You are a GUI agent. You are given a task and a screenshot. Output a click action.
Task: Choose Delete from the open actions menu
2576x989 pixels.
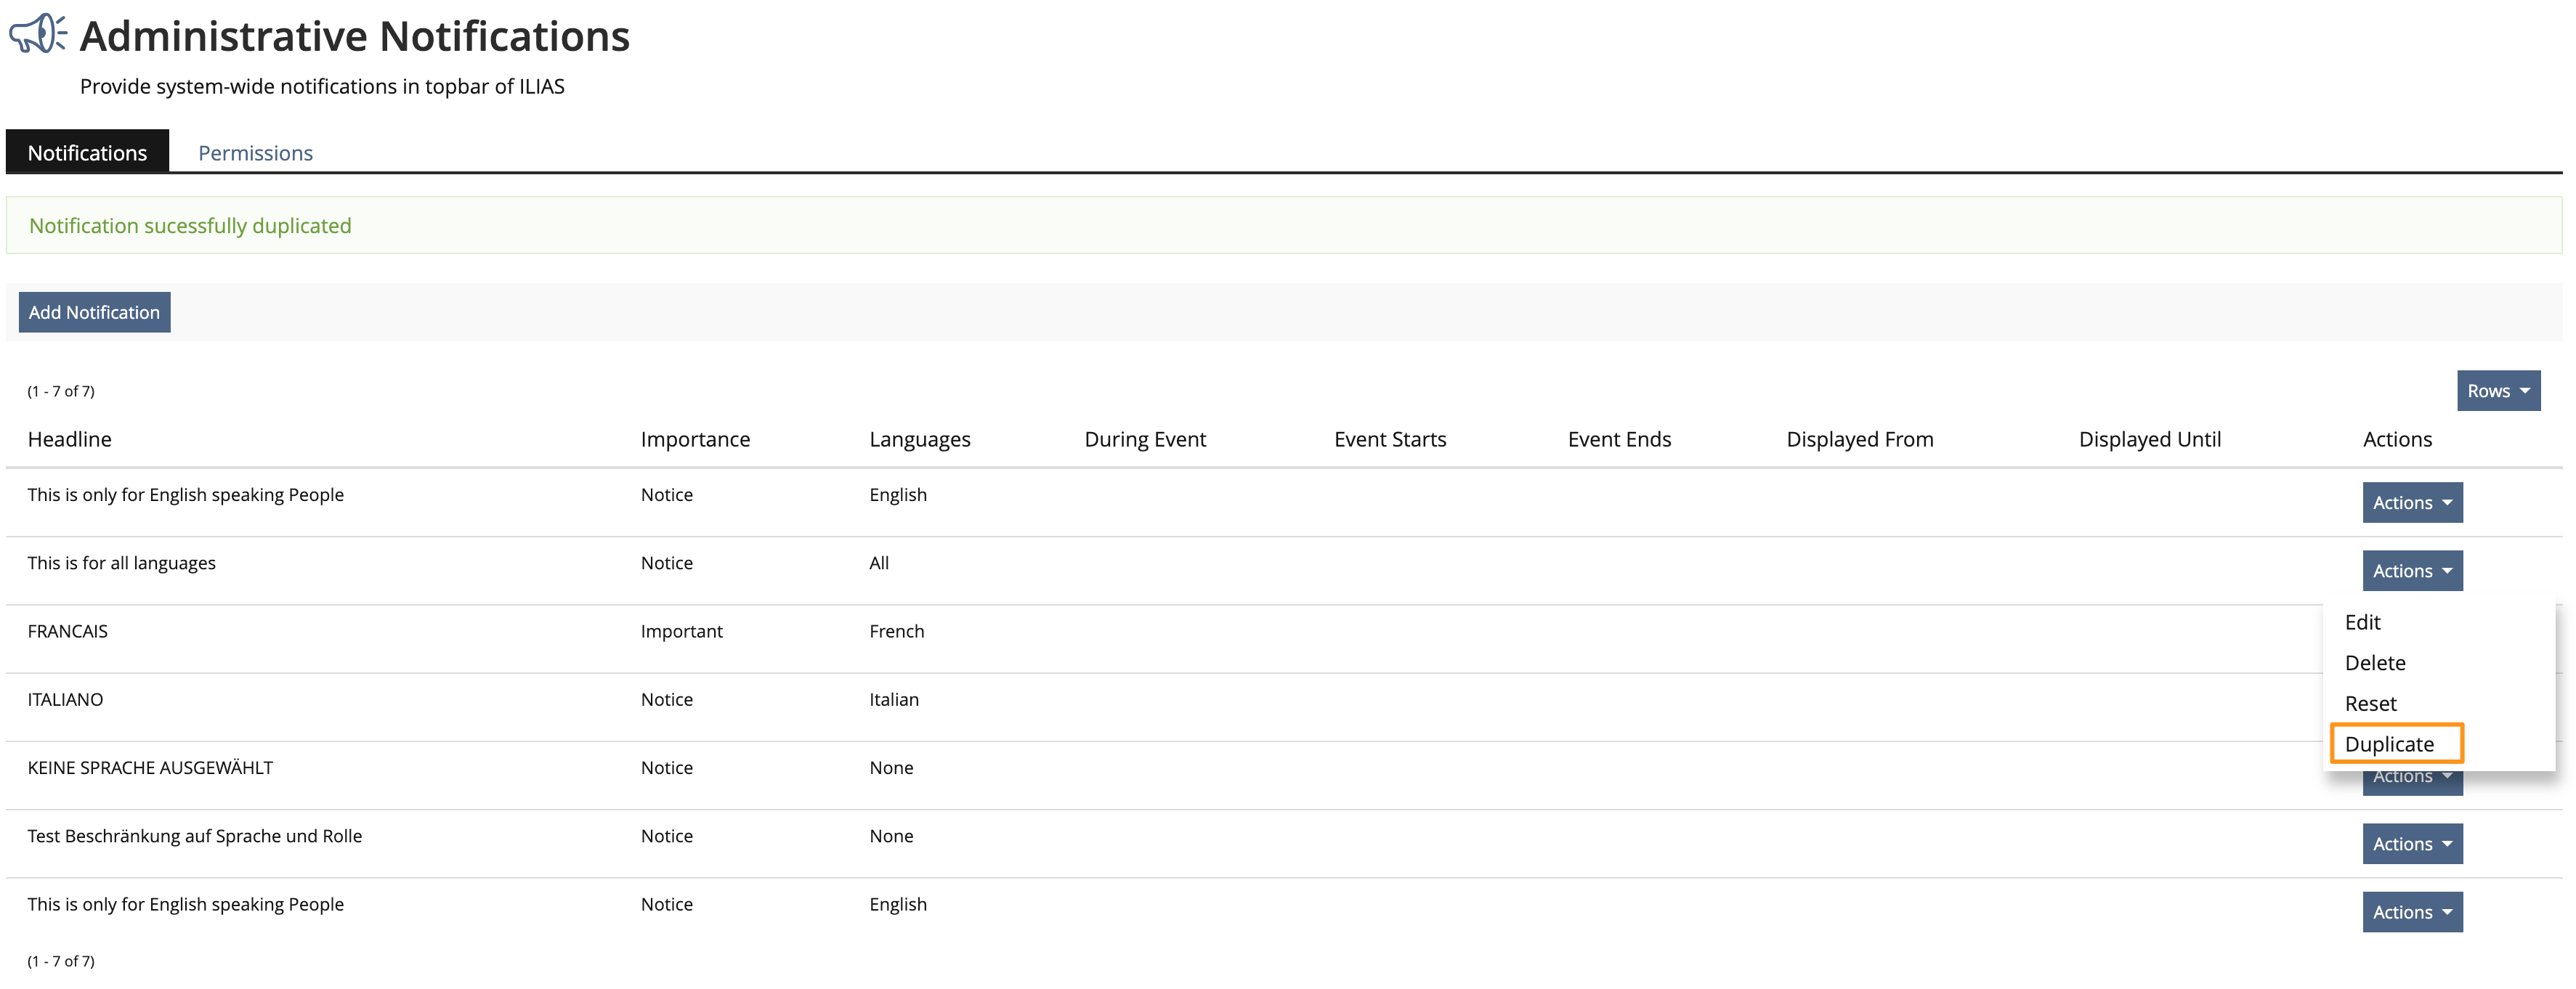(x=2374, y=663)
